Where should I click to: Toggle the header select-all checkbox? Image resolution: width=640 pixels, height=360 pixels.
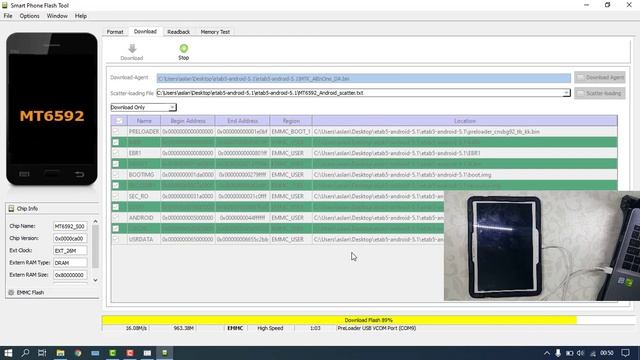pos(119,121)
